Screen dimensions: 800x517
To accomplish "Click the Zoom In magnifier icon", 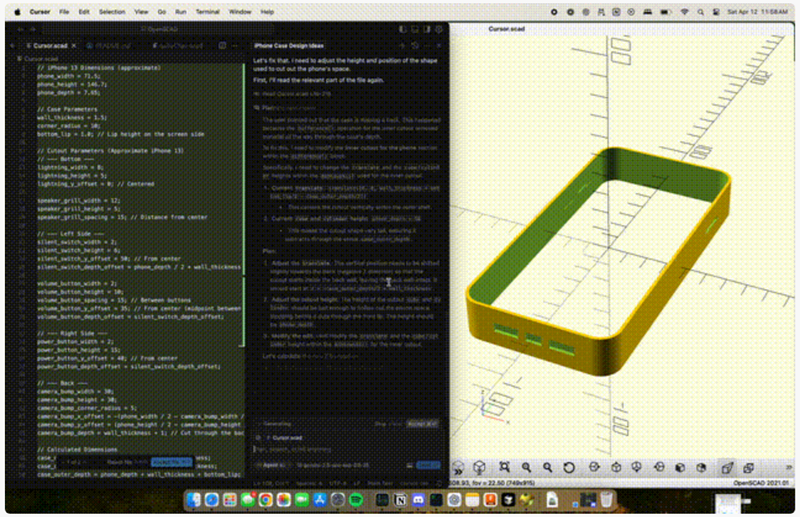I will (x=524, y=467).
